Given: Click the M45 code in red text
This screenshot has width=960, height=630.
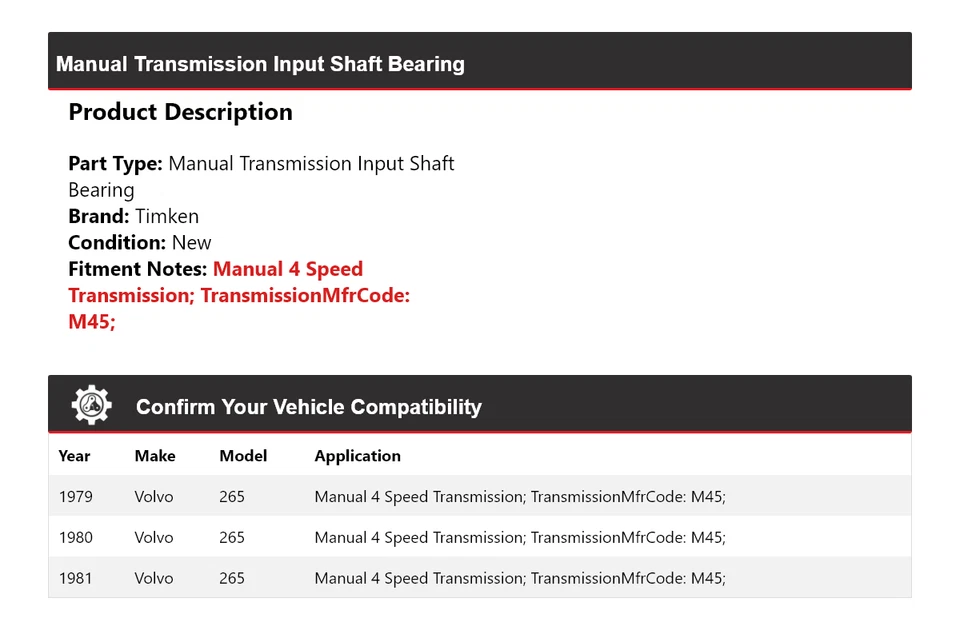Looking at the screenshot, I should tap(91, 322).
